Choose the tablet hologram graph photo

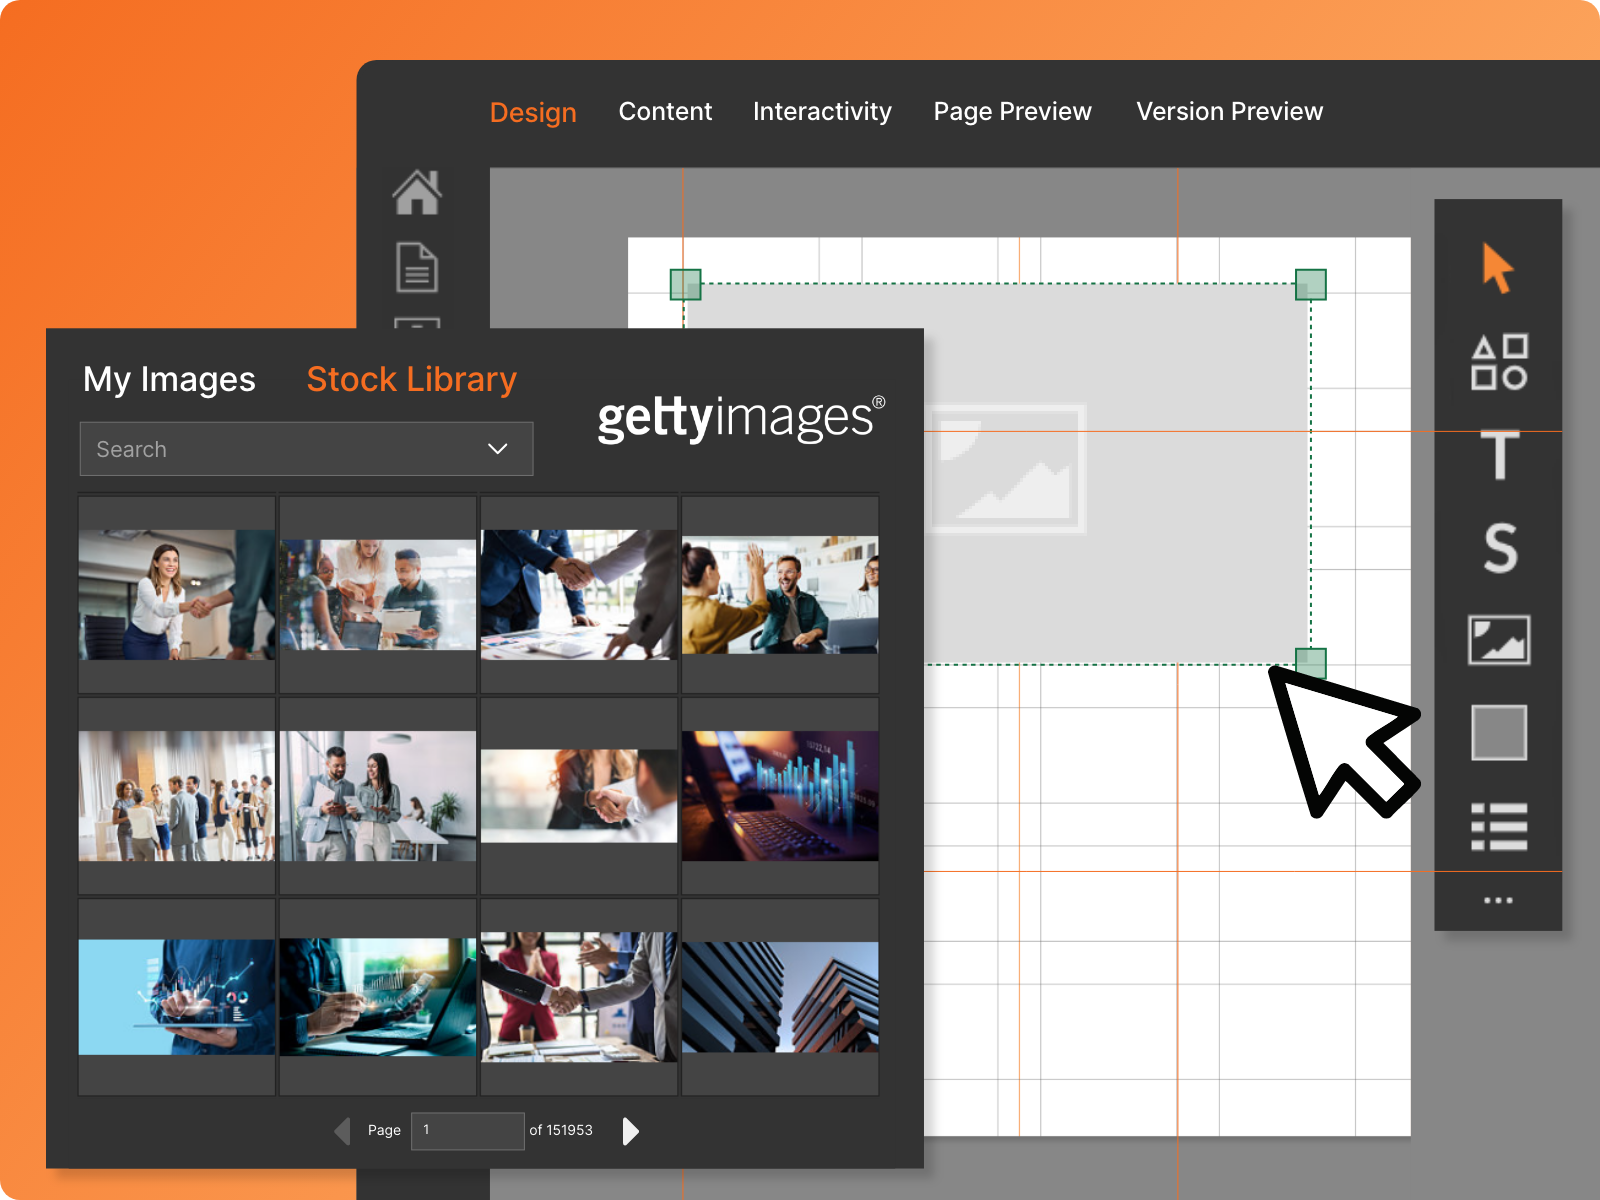(176, 997)
